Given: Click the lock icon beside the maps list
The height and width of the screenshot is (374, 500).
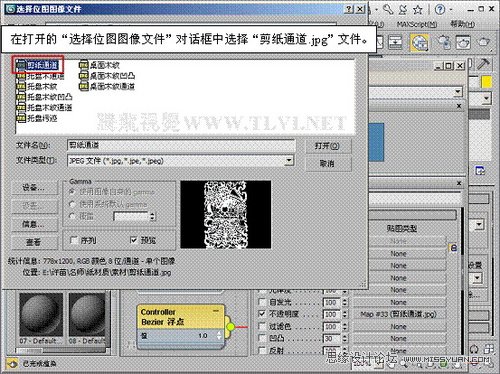Looking at the screenshot, I should (454, 248).
